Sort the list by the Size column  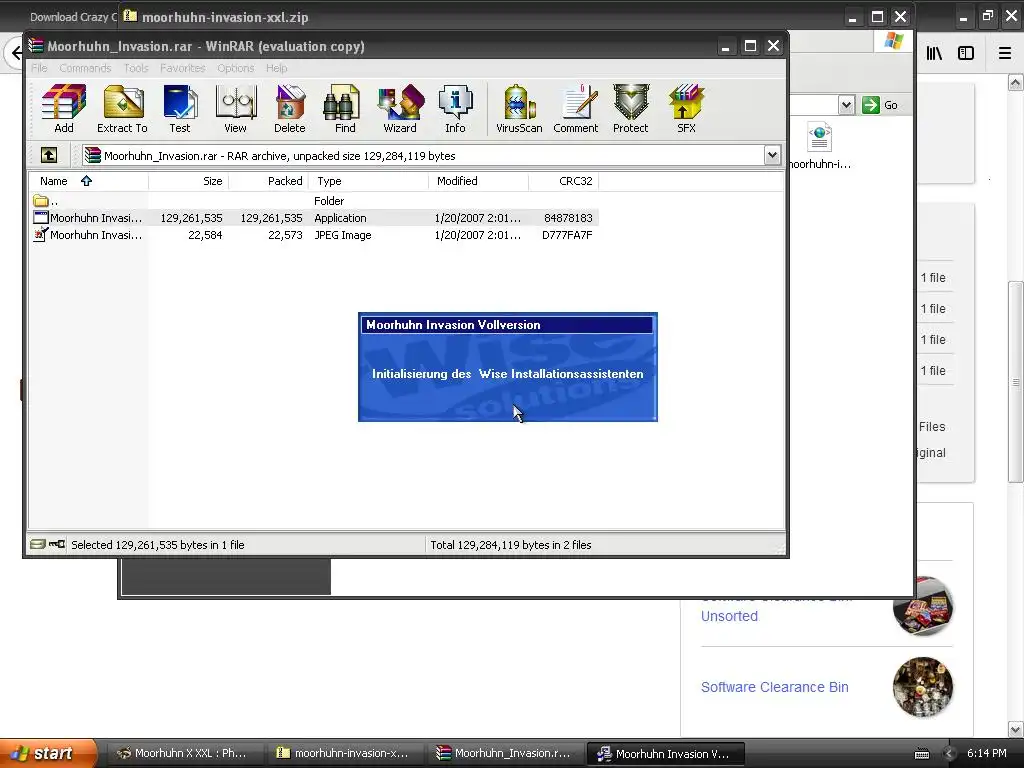click(x=189, y=181)
